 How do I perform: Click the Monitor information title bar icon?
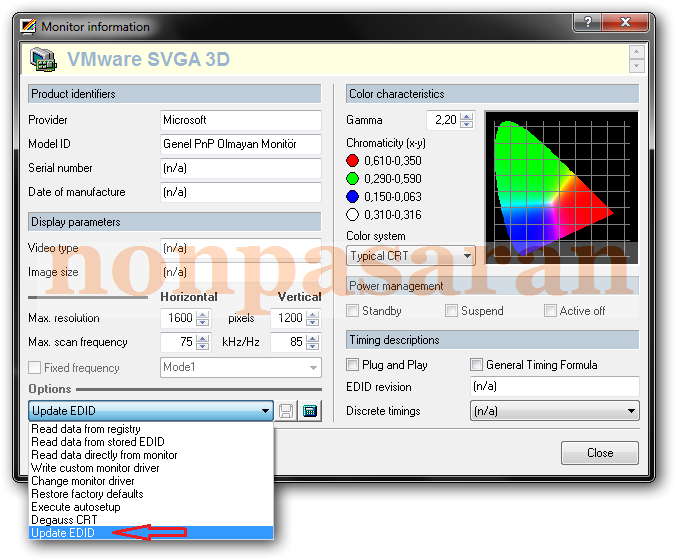(28, 26)
